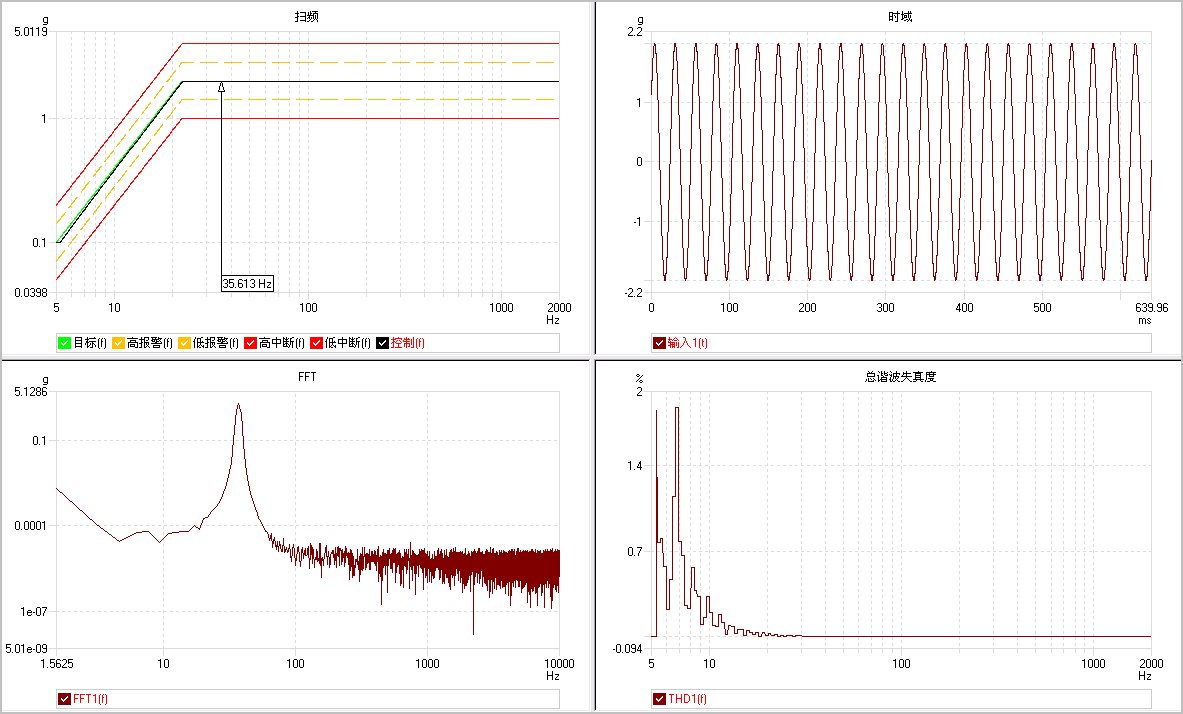This screenshot has width=1183, height=714.
Task: Click the 输入1(t) legend label
Action: (687, 343)
